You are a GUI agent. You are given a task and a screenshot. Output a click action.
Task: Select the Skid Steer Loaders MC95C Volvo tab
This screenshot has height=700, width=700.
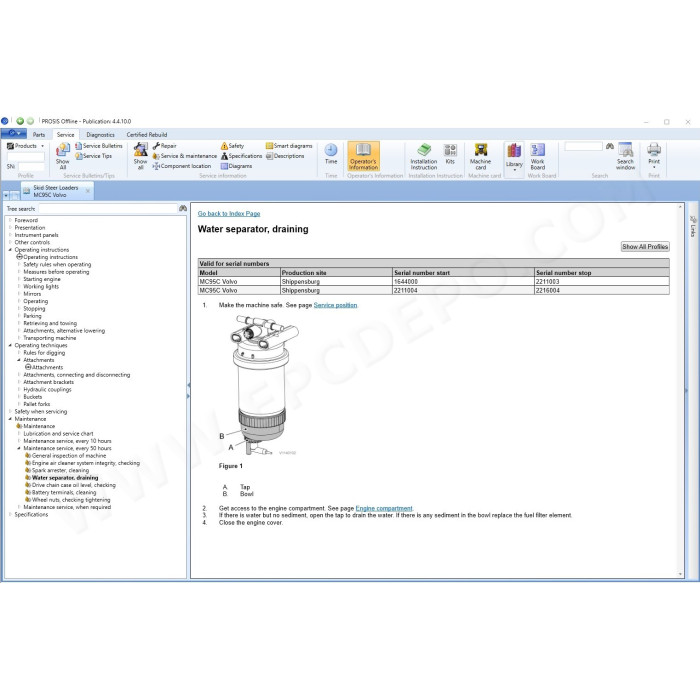coord(56,191)
